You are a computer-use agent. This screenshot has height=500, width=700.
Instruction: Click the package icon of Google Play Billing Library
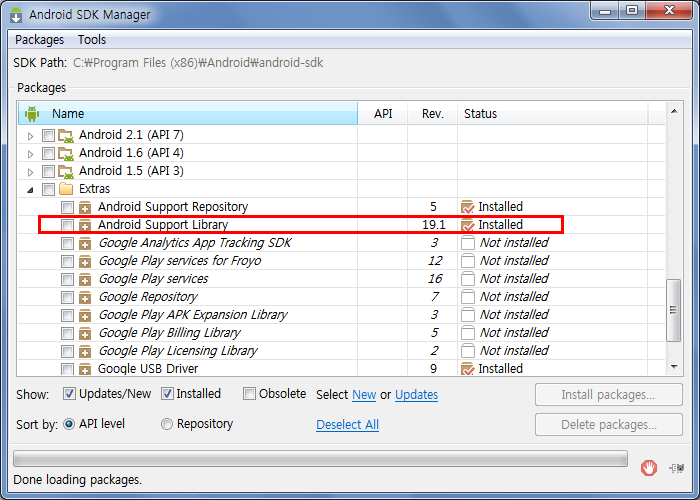coord(85,333)
